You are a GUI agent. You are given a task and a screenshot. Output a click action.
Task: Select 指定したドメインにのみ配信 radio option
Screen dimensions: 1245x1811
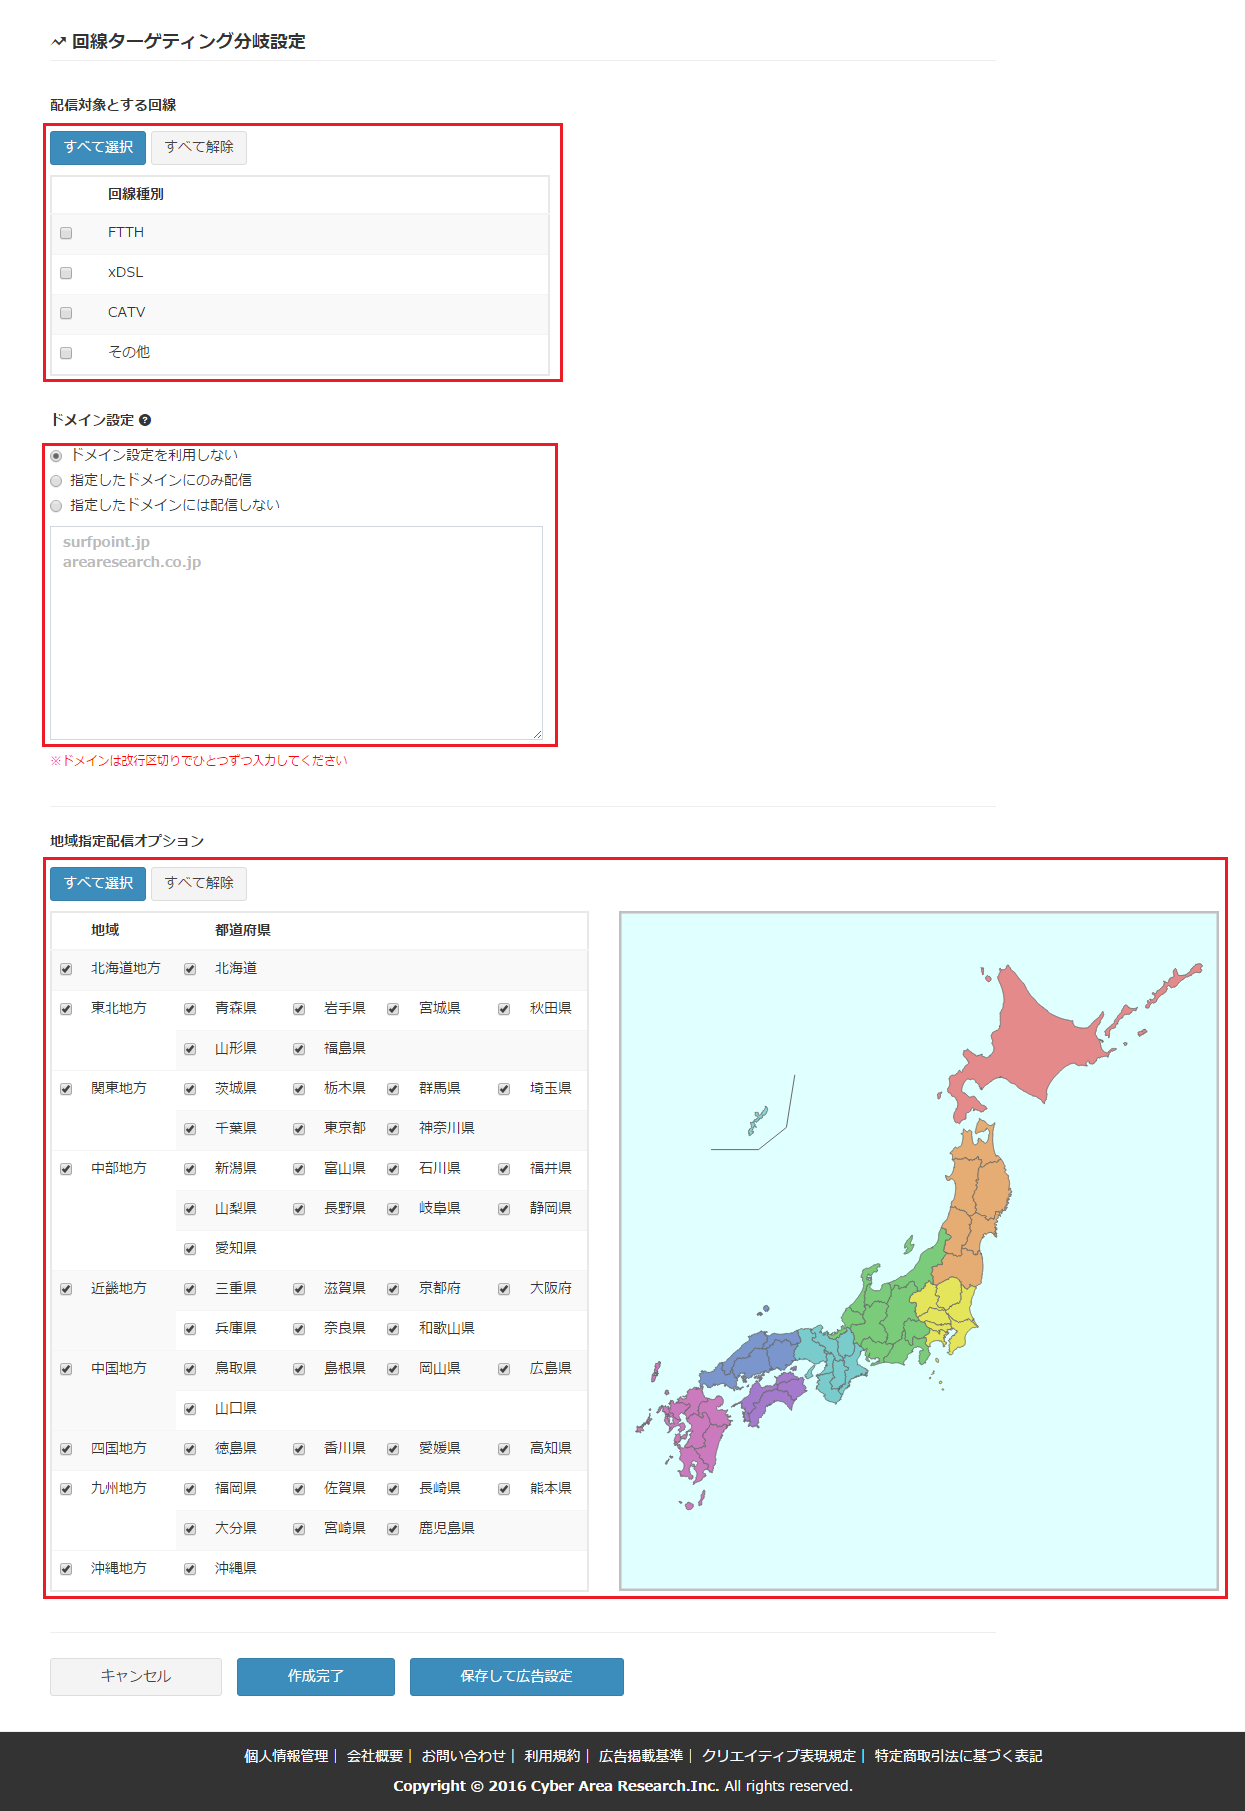[56, 481]
